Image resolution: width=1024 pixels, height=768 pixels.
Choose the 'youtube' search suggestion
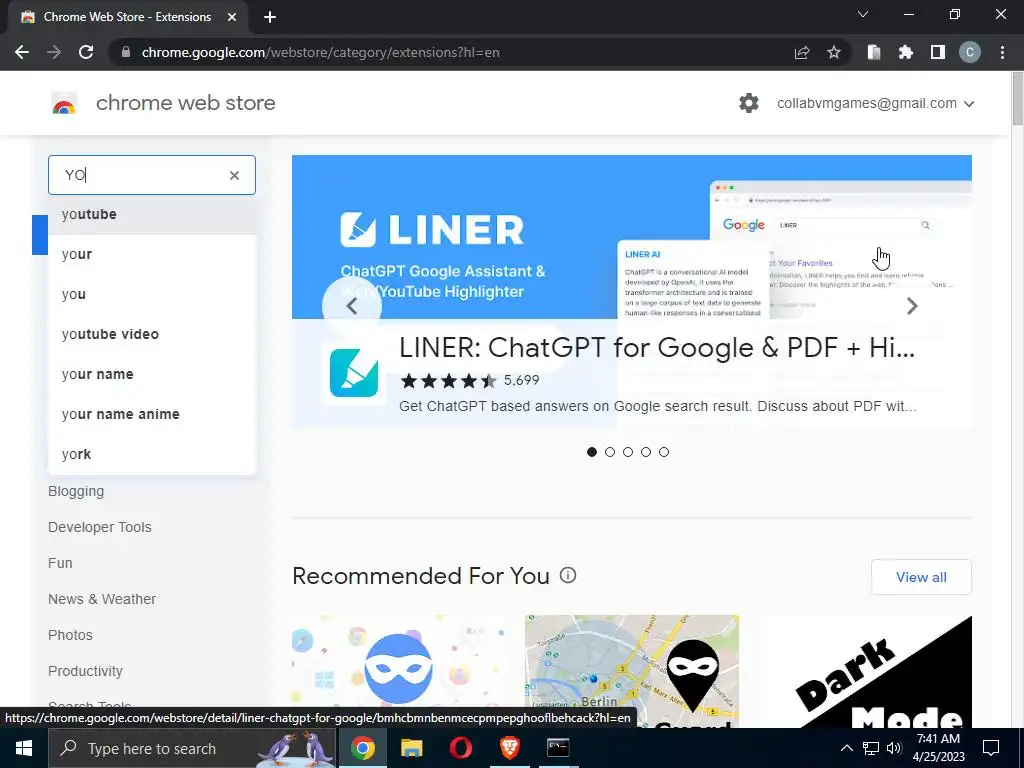point(152,214)
